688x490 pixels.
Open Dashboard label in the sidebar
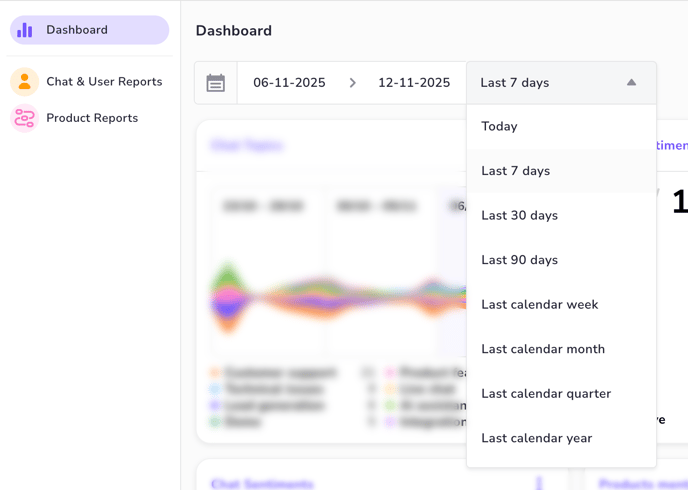click(x=77, y=30)
